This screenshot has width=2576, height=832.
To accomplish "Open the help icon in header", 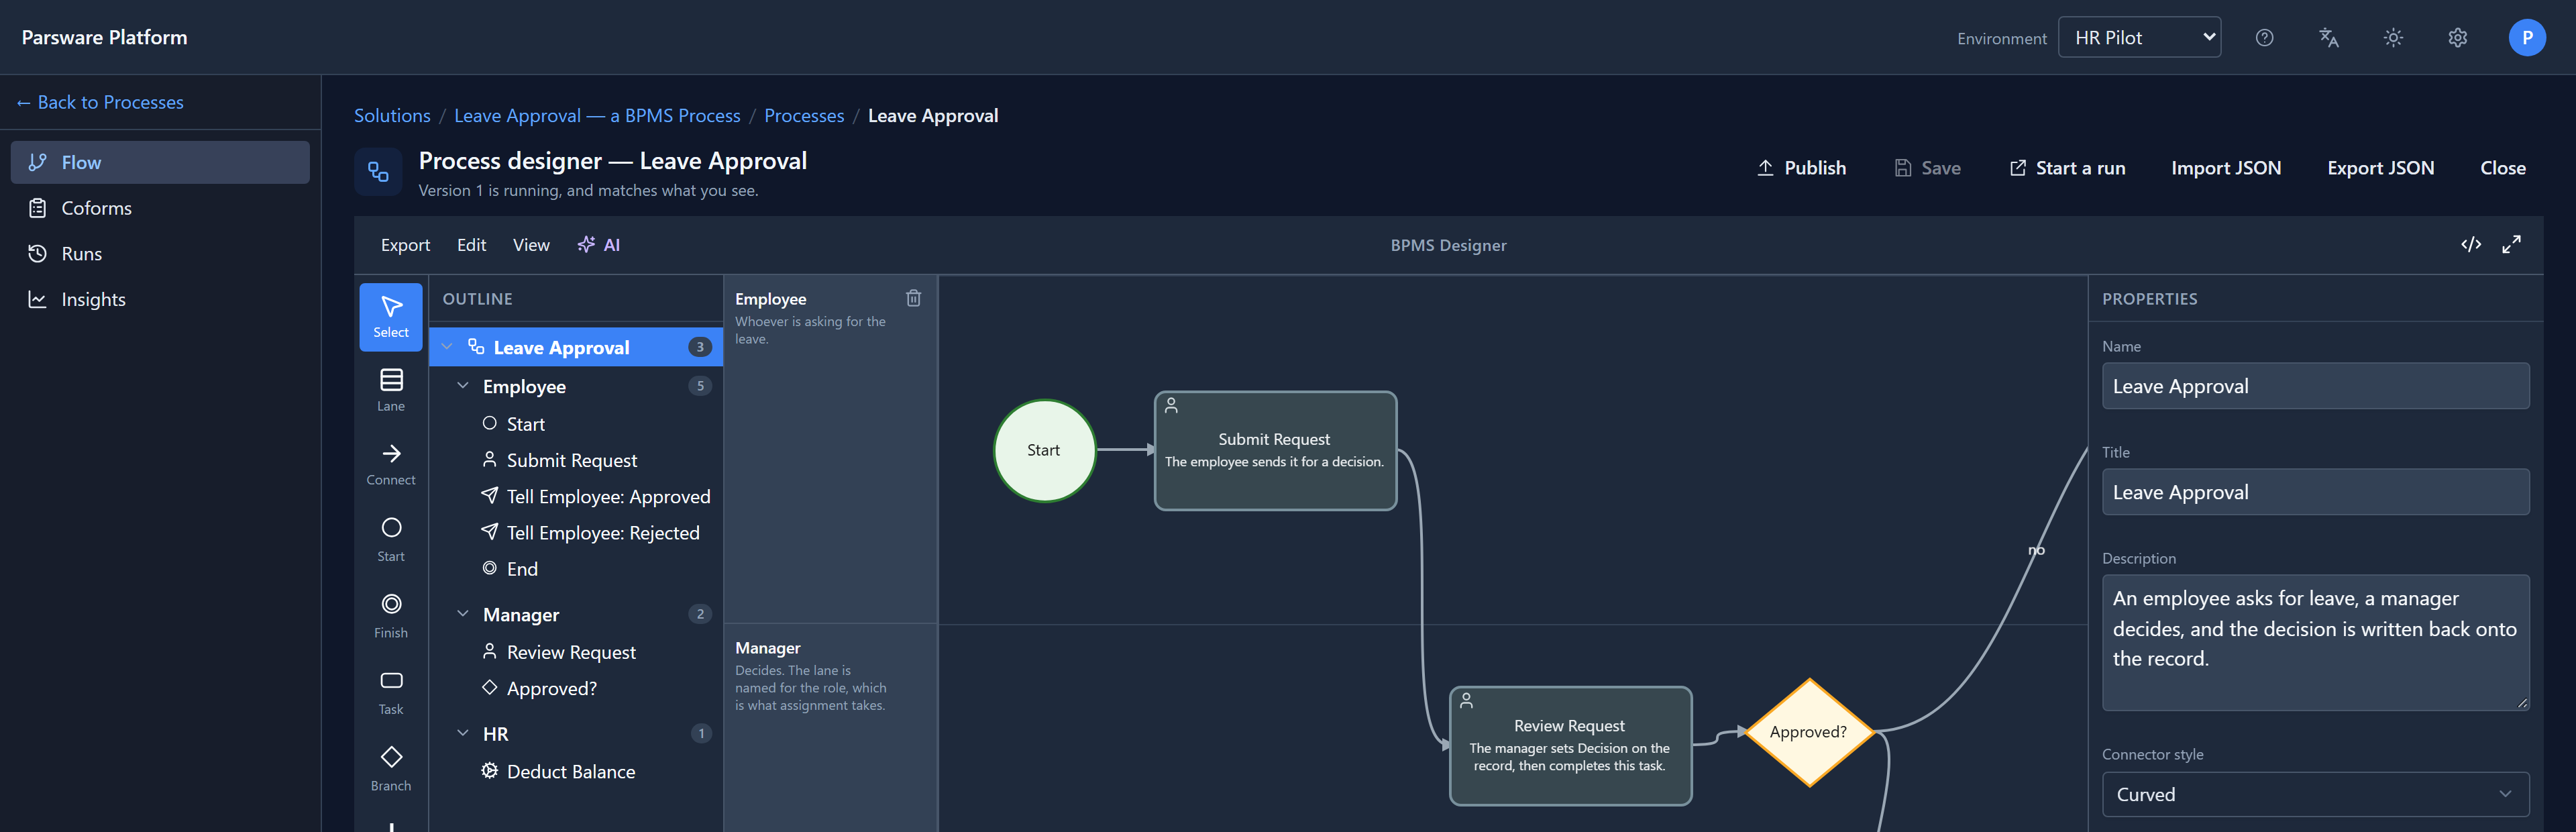I will click(x=2264, y=38).
